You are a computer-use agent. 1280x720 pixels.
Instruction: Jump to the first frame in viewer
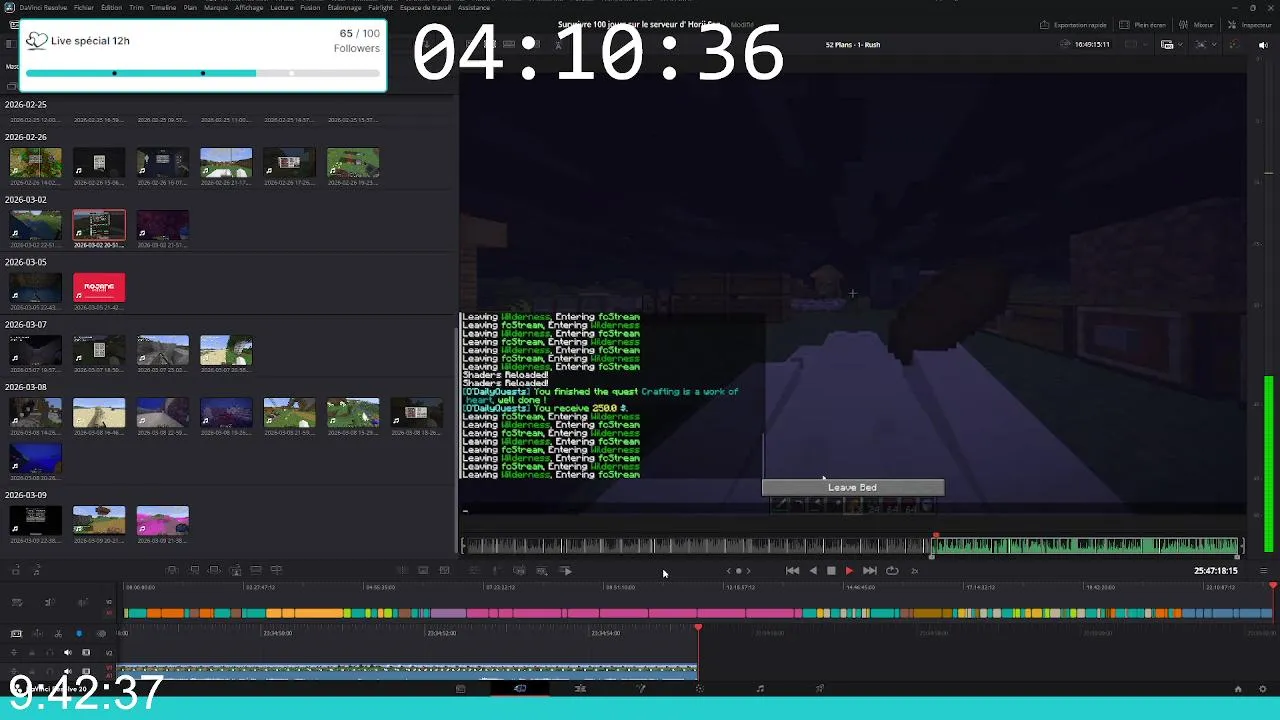[x=792, y=571]
